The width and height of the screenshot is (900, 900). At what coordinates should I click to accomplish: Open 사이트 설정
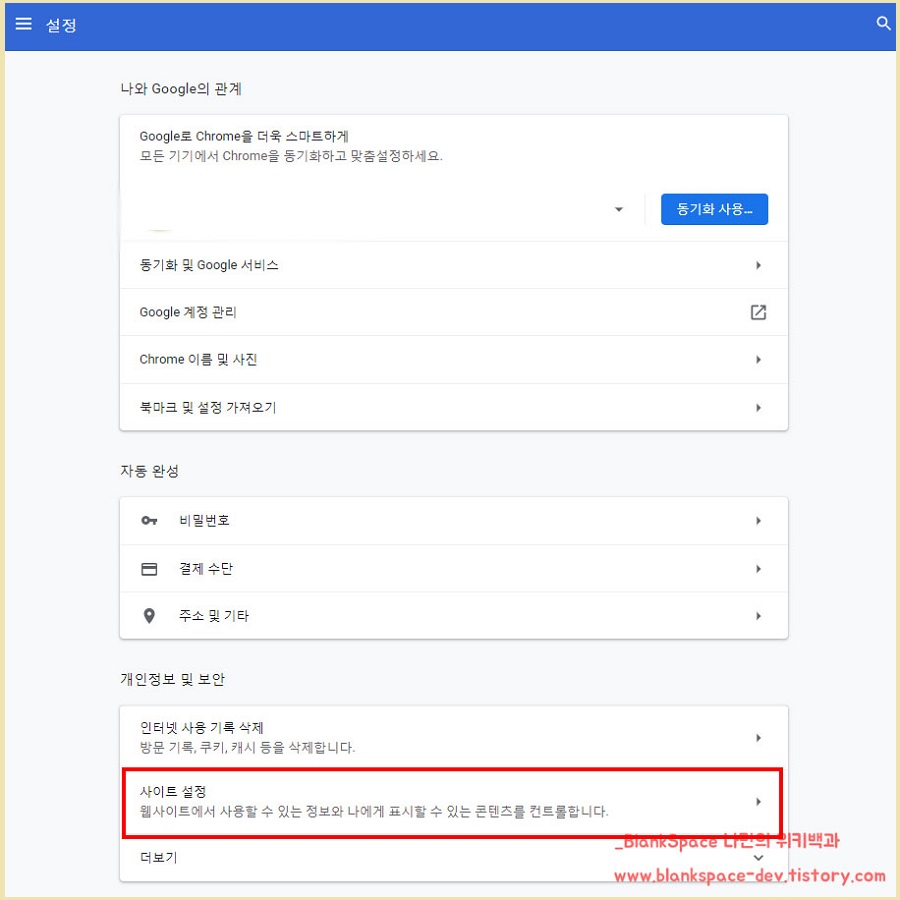pyautogui.click(x=453, y=802)
